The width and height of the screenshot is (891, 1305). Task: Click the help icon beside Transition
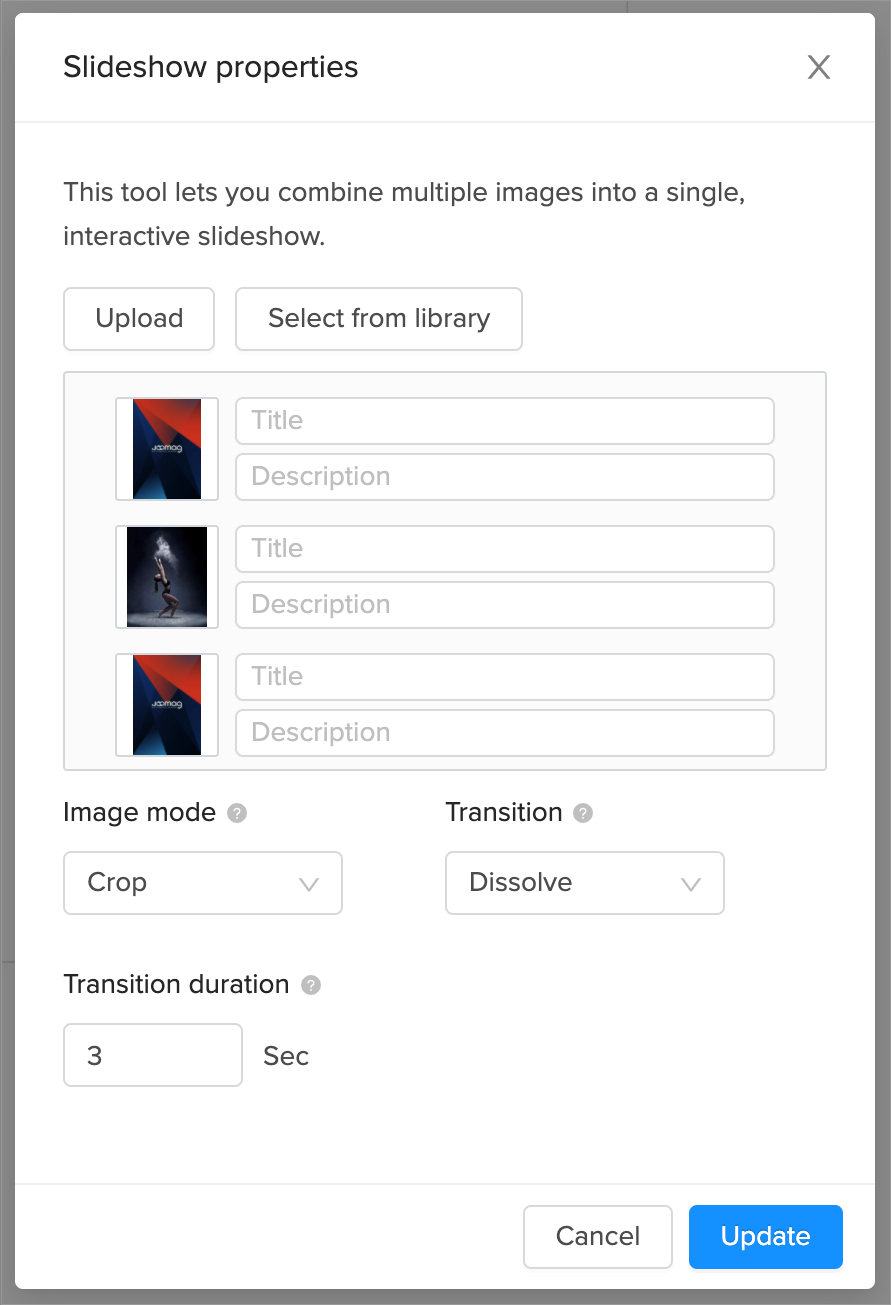coord(583,813)
